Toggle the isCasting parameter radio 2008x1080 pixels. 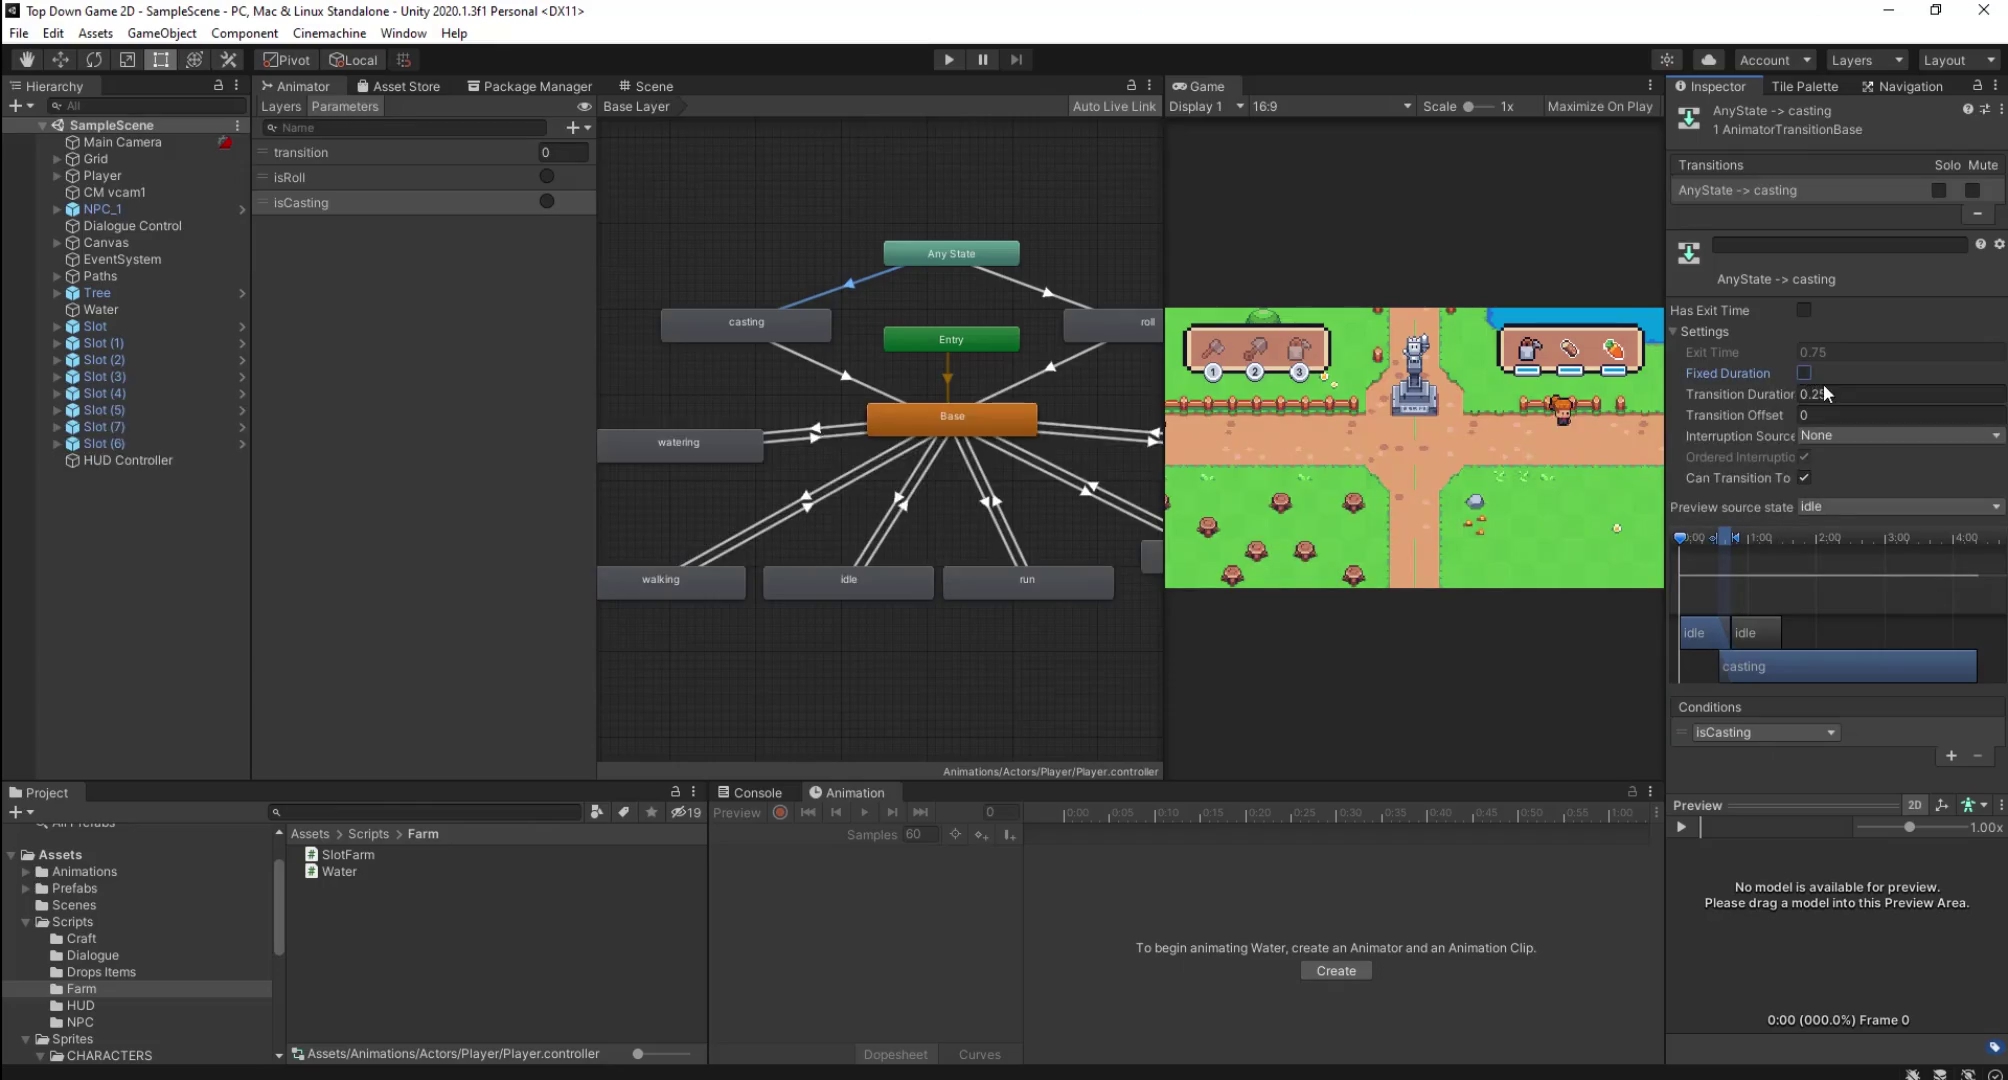546,202
